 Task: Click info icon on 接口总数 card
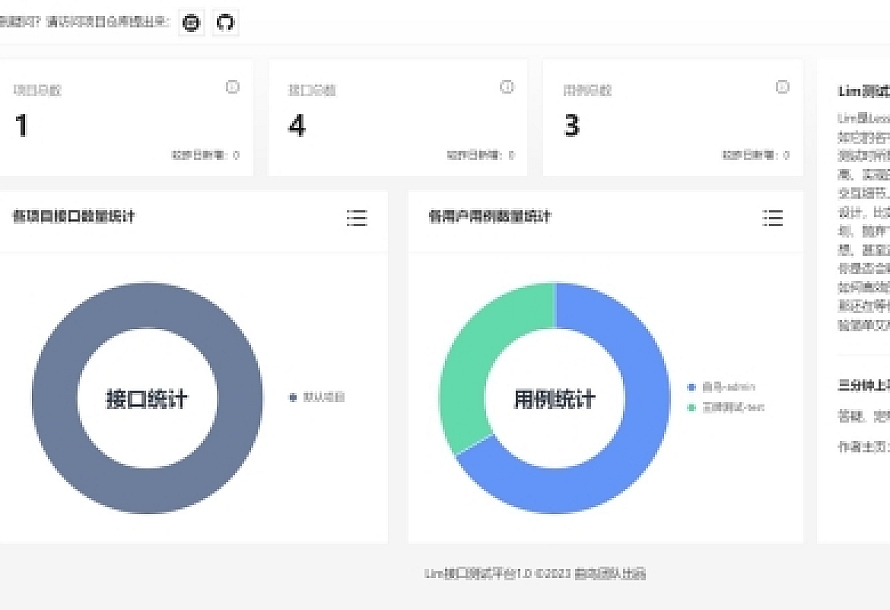coord(507,87)
